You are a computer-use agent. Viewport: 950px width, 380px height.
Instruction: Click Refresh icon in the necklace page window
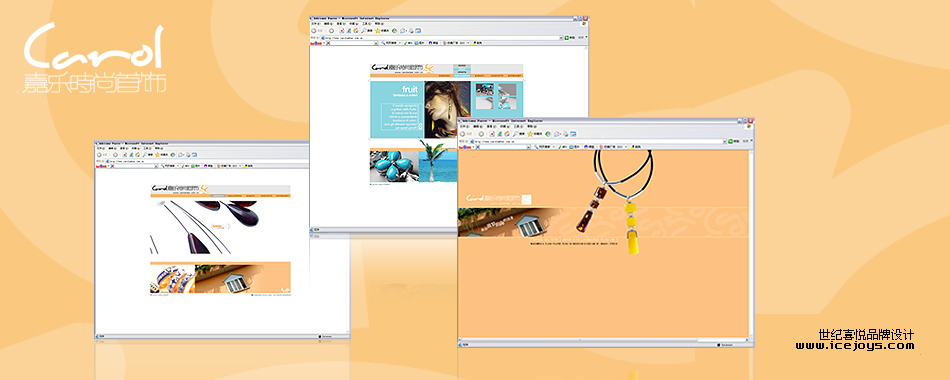pyautogui.click(x=499, y=134)
